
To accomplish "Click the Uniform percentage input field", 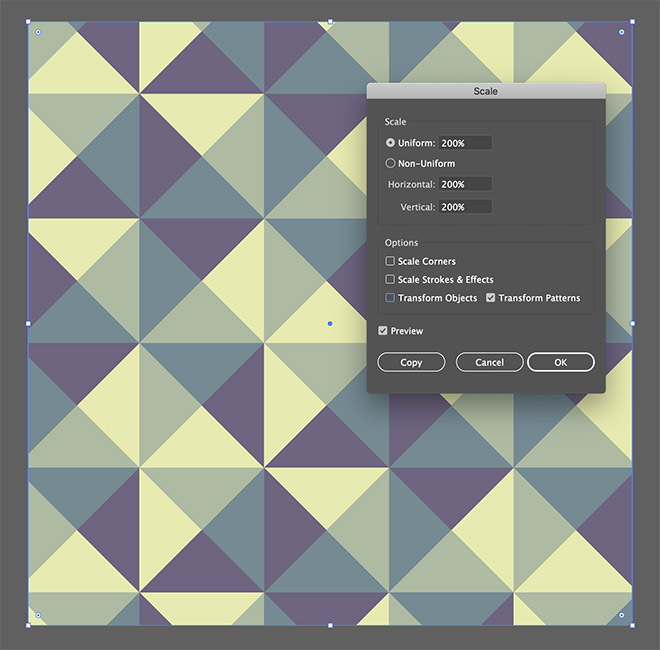I will [465, 143].
